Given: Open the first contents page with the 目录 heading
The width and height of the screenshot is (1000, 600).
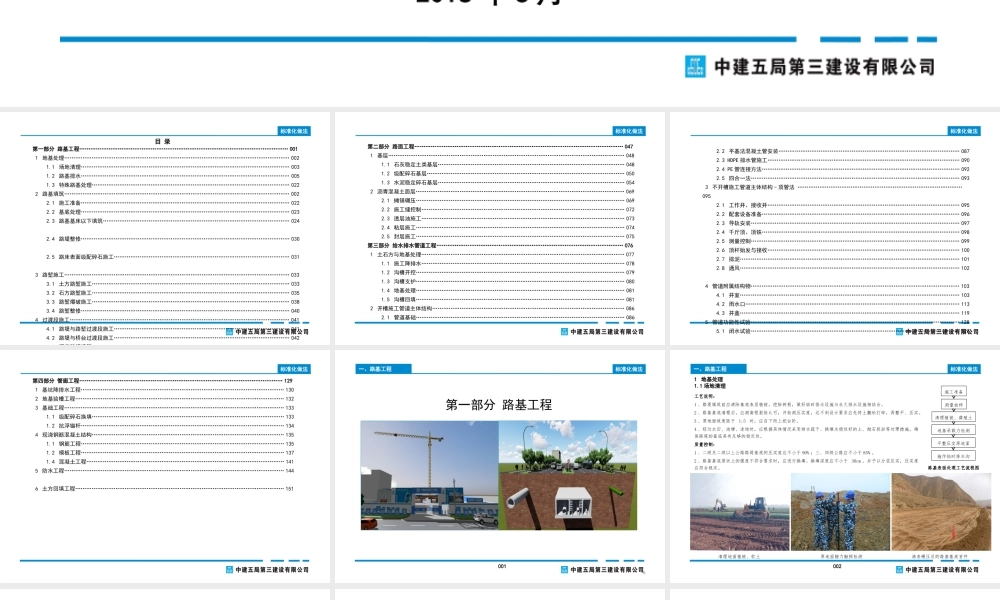Looking at the screenshot, I should [x=165, y=228].
